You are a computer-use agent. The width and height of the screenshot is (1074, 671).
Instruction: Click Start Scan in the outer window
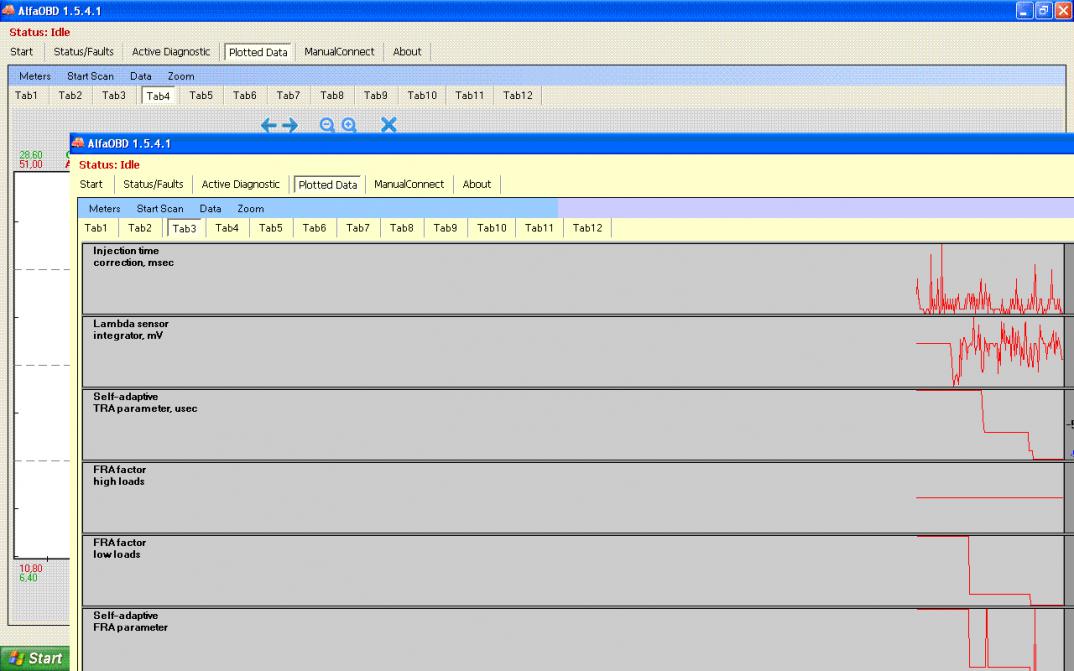90,76
